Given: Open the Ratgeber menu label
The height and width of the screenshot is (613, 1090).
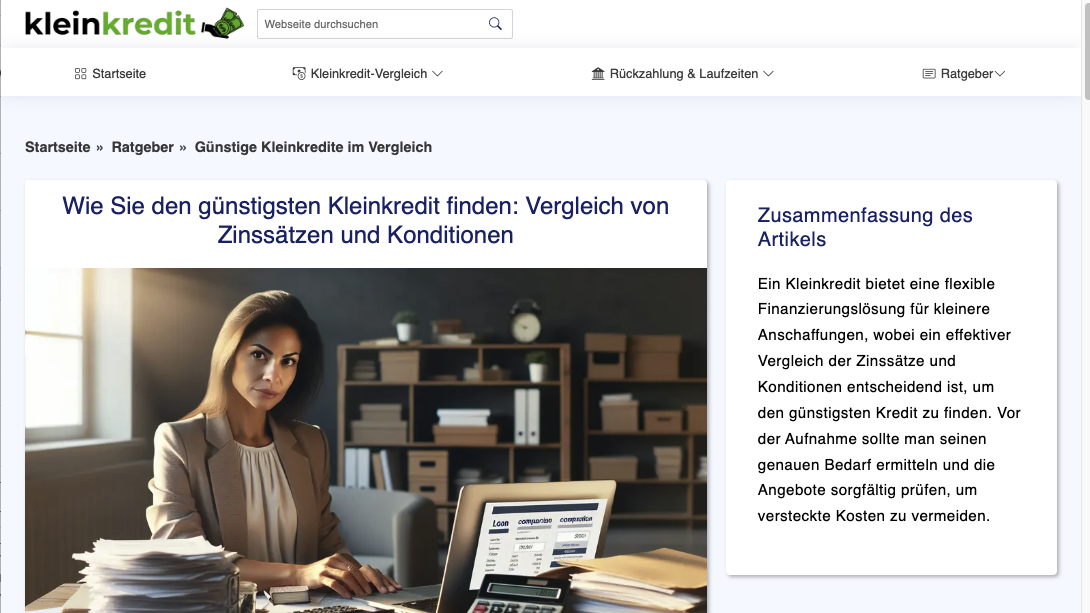Looking at the screenshot, I should tap(967, 74).
